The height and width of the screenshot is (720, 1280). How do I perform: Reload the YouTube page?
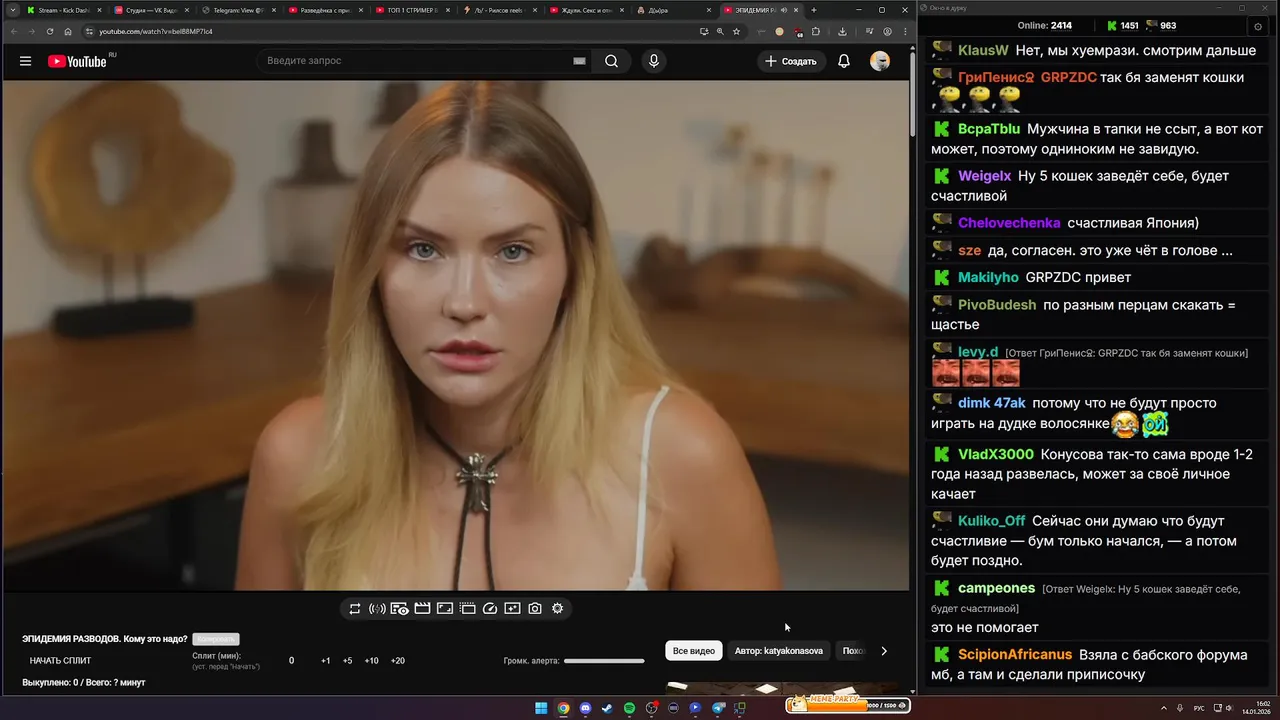point(50,31)
